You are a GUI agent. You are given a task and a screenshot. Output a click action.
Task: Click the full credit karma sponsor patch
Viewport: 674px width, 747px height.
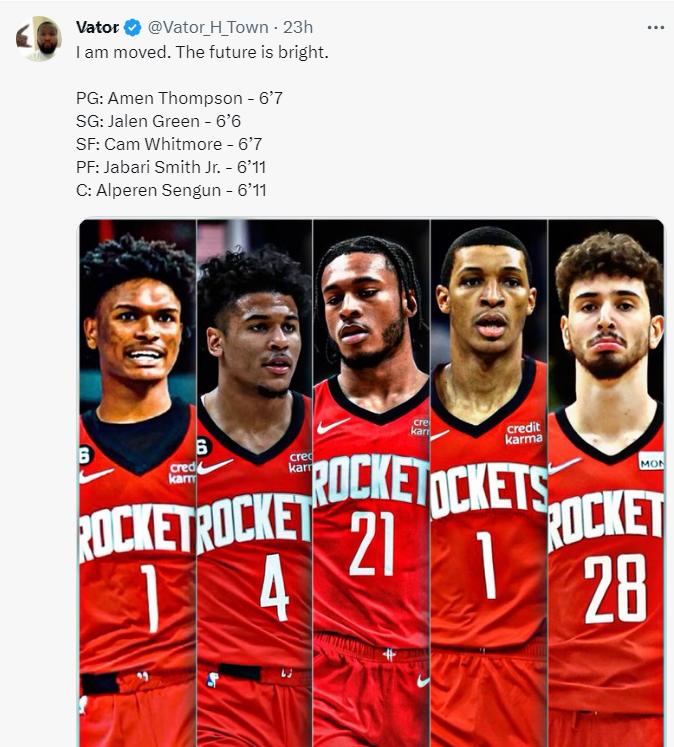click(523, 433)
